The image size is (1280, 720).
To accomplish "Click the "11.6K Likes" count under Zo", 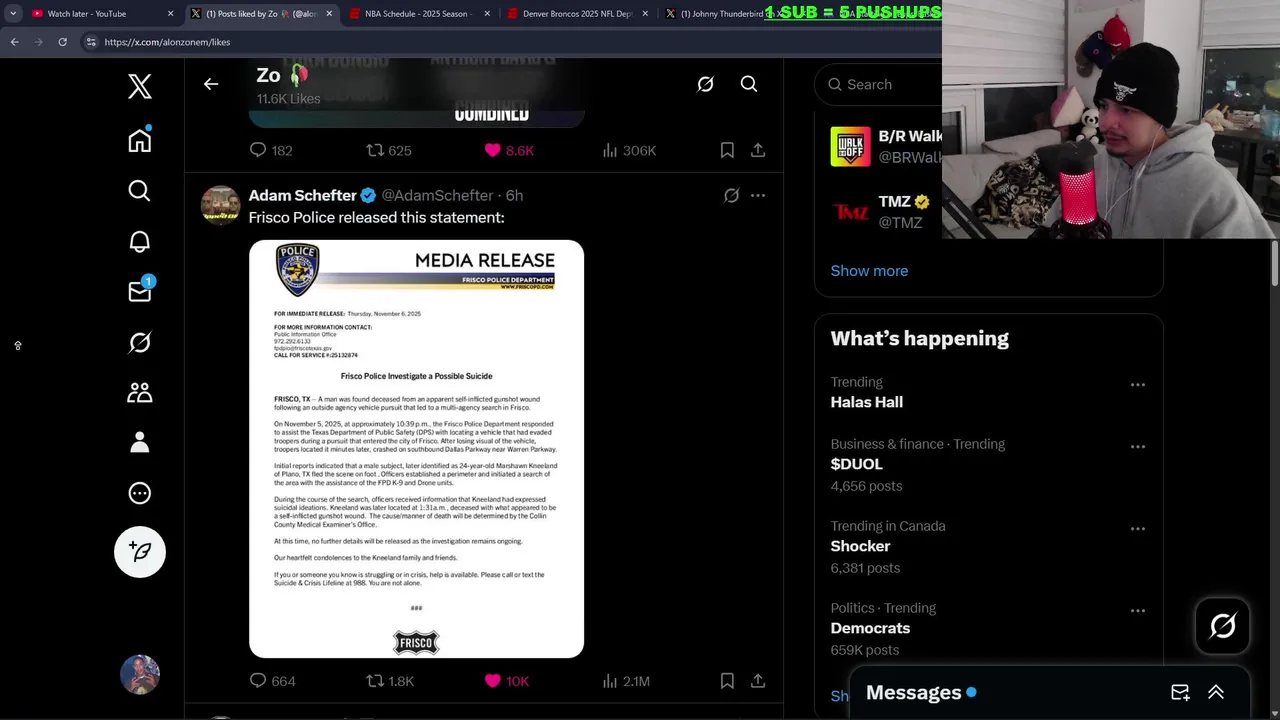I will tap(288, 99).
